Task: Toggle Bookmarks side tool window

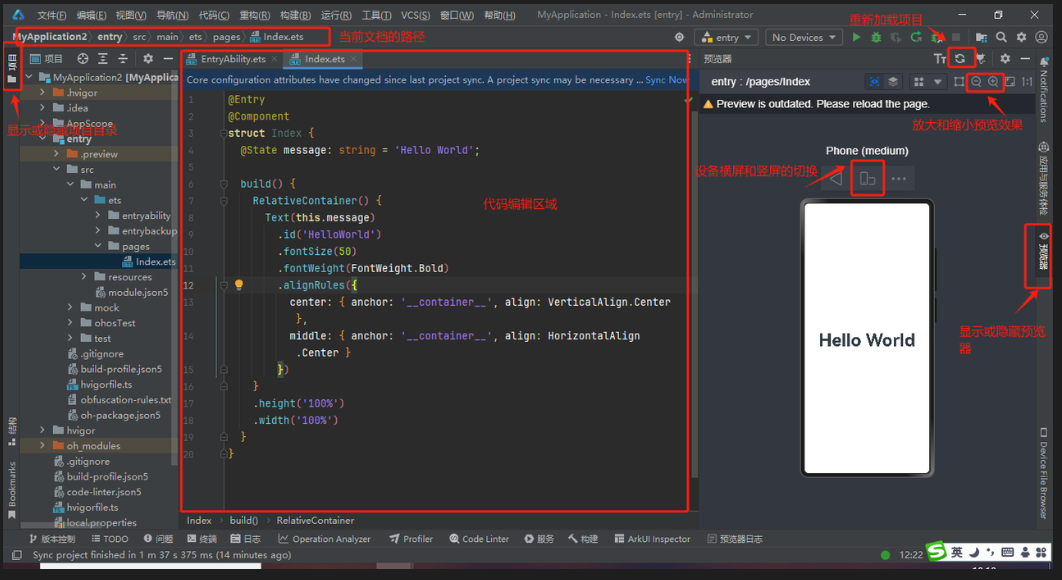Action: 12,489
